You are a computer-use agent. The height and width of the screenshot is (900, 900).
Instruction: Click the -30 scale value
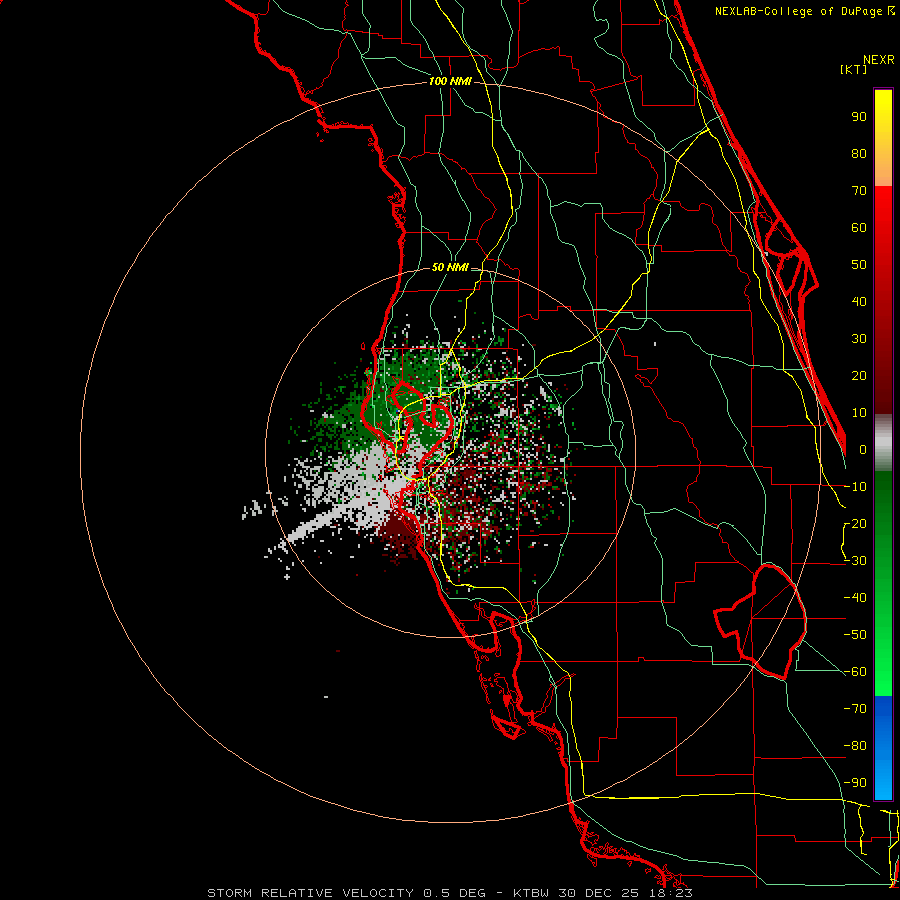point(855,561)
